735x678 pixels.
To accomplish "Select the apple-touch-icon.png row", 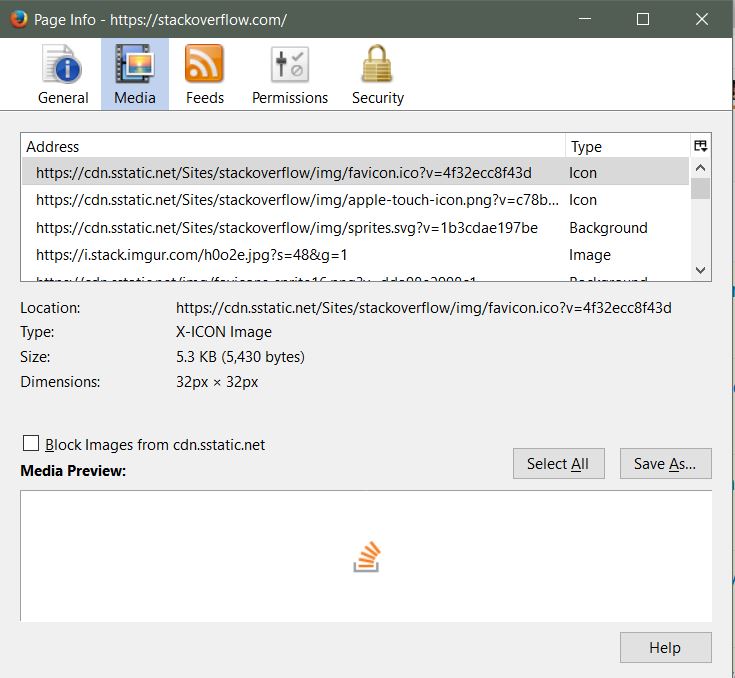I will pos(355,200).
